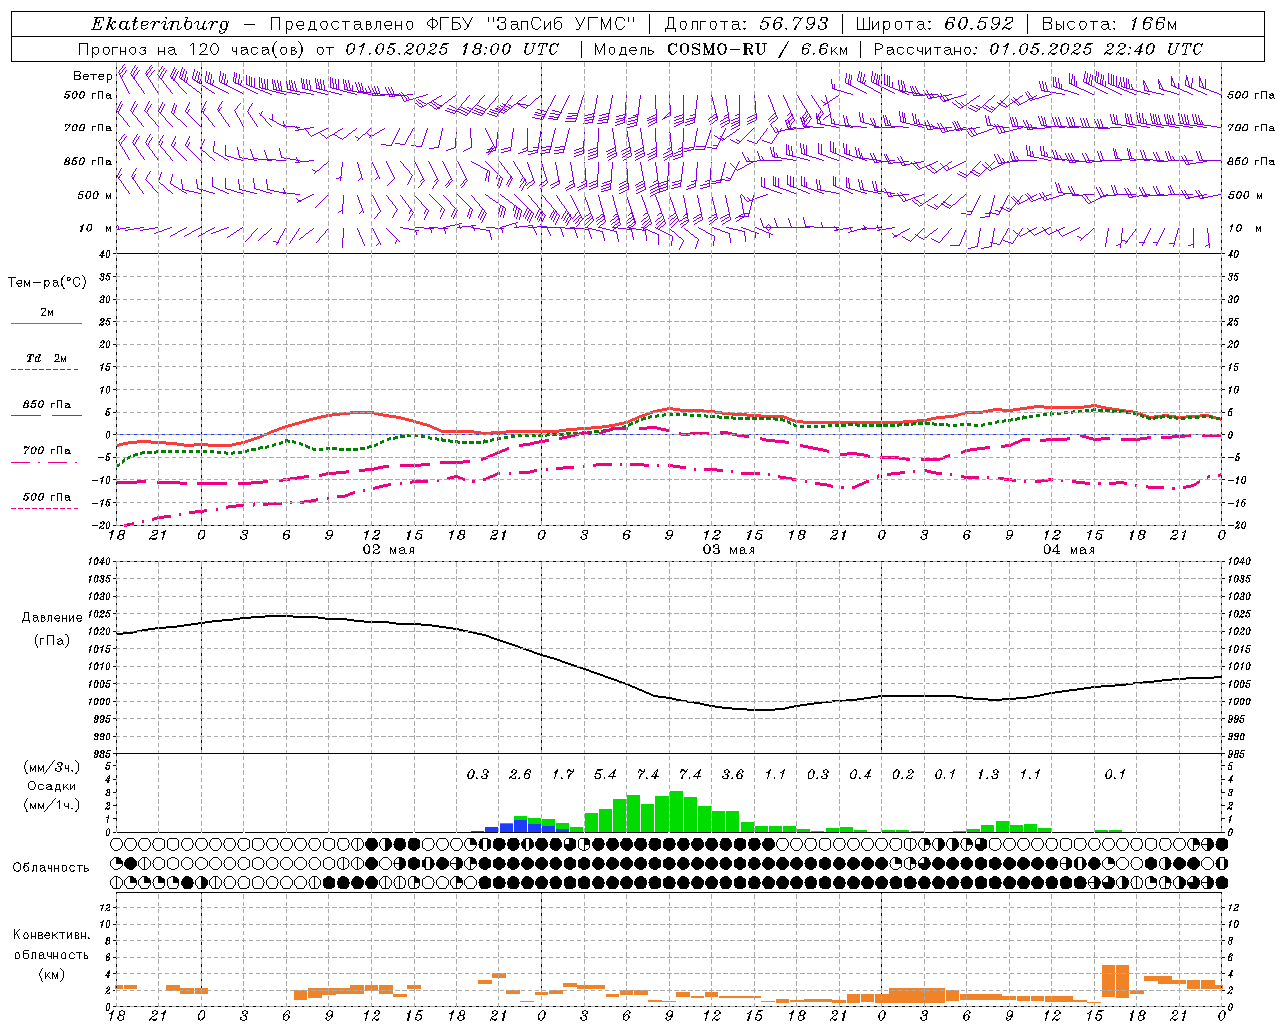The height and width of the screenshot is (1024, 1280).
Task: Click the red solid legend line under '2м'
Action: [x=46, y=324]
